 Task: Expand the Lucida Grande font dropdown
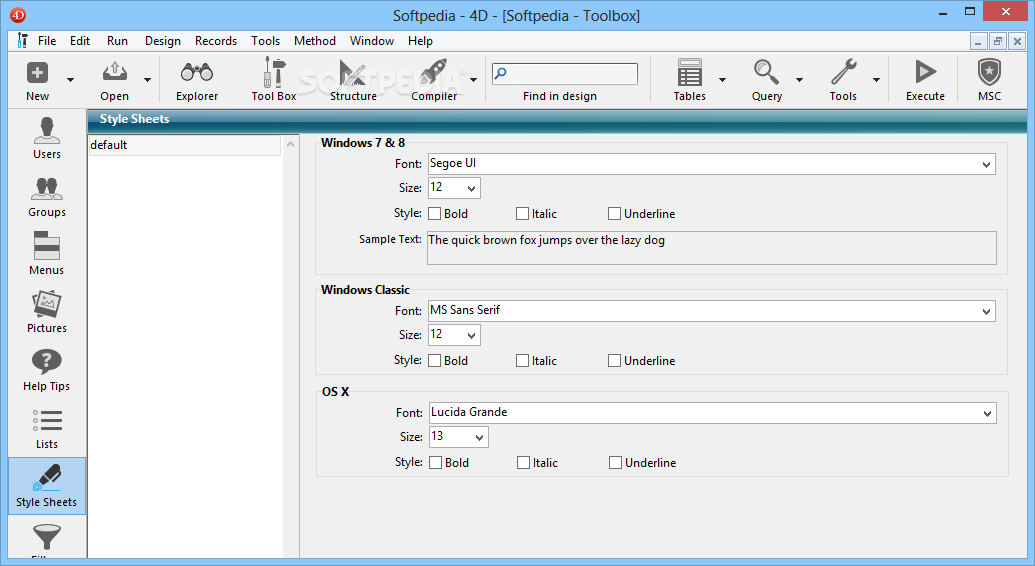coord(987,413)
